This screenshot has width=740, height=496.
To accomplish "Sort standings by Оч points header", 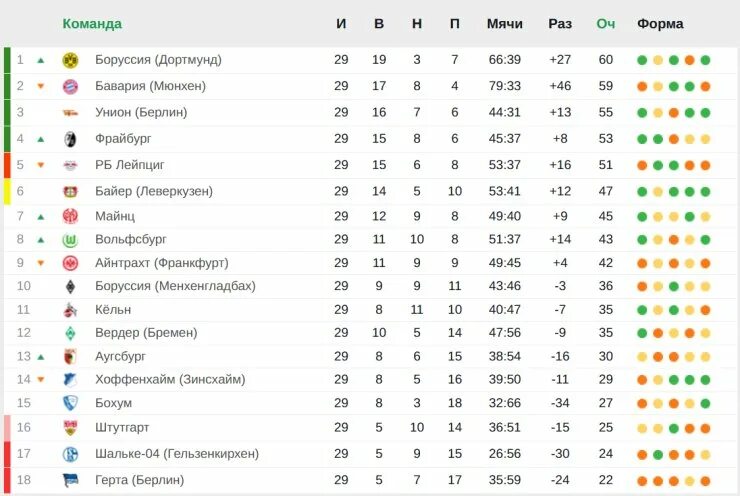I will (605, 24).
